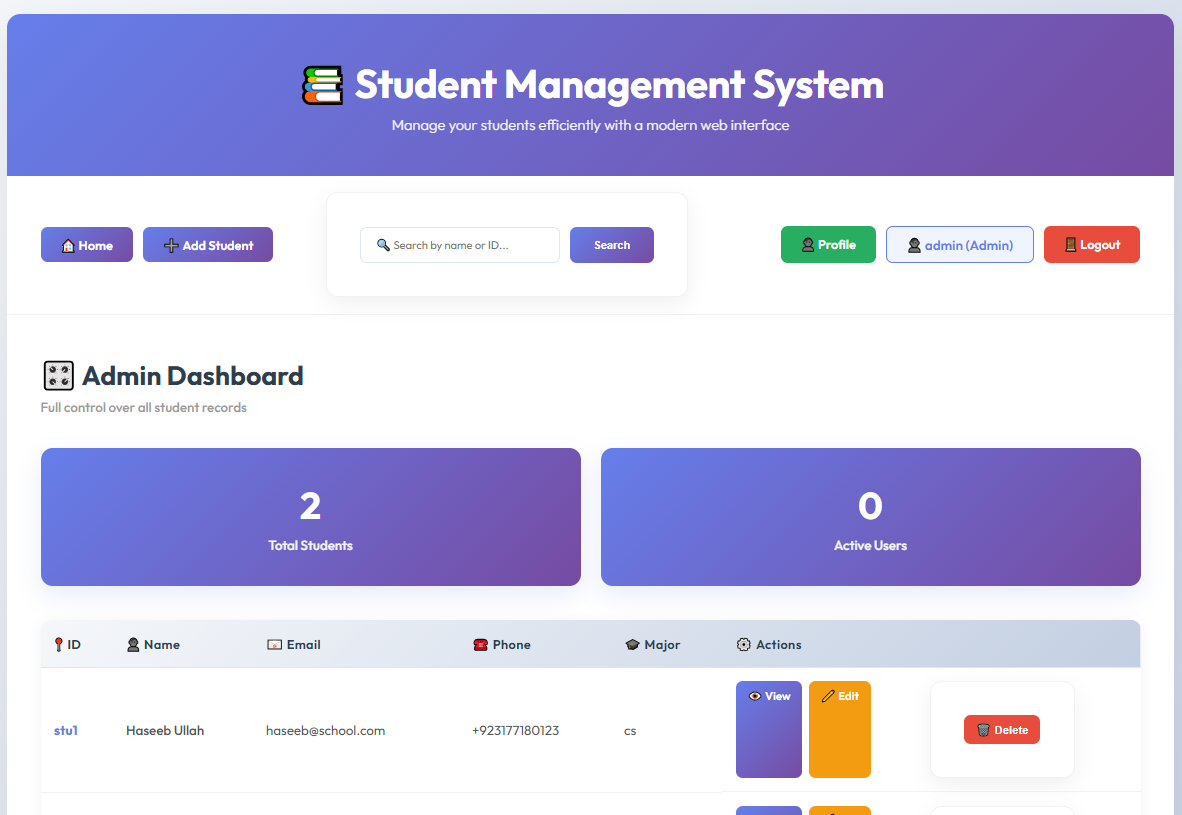Image resolution: width=1182 pixels, height=815 pixels.
Task: Open the Add Student form
Action: click(x=207, y=244)
